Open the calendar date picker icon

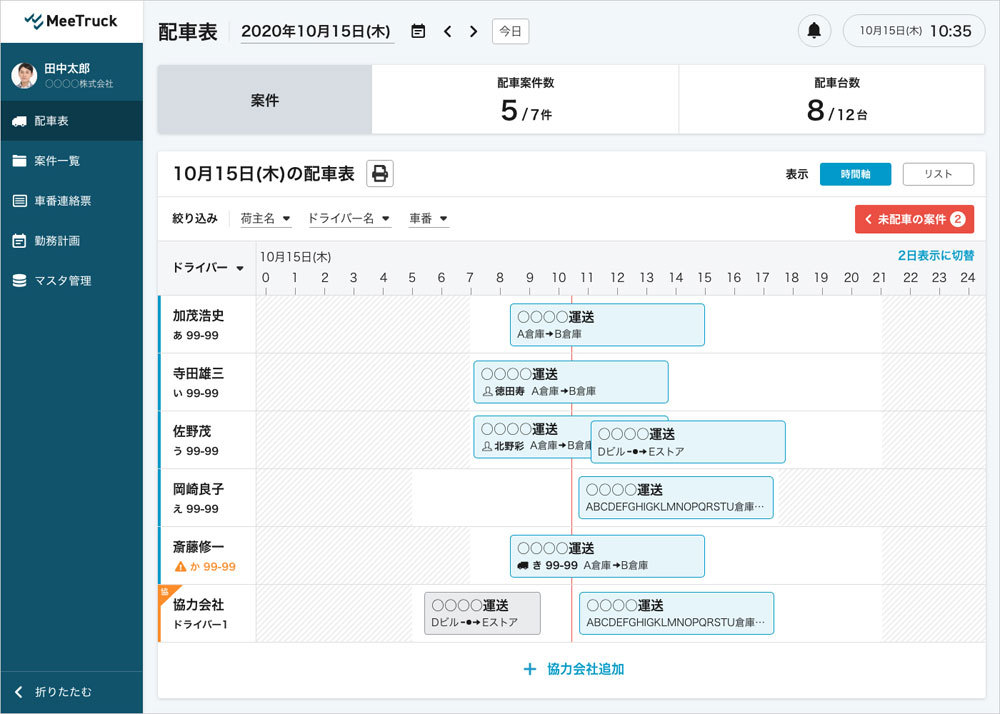(418, 32)
